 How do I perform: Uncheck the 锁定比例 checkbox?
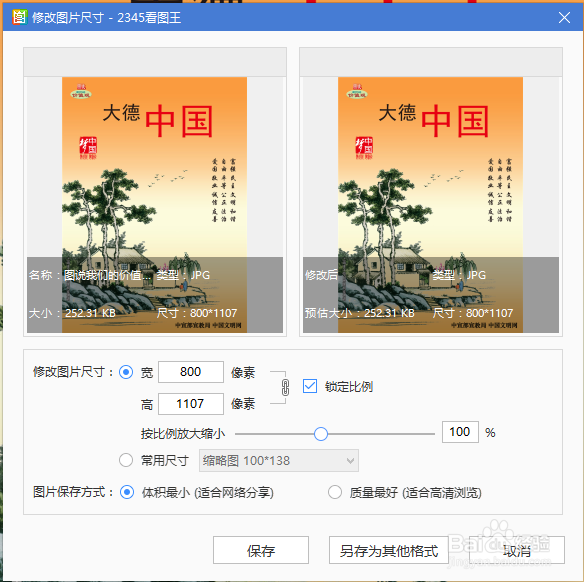tap(310, 387)
